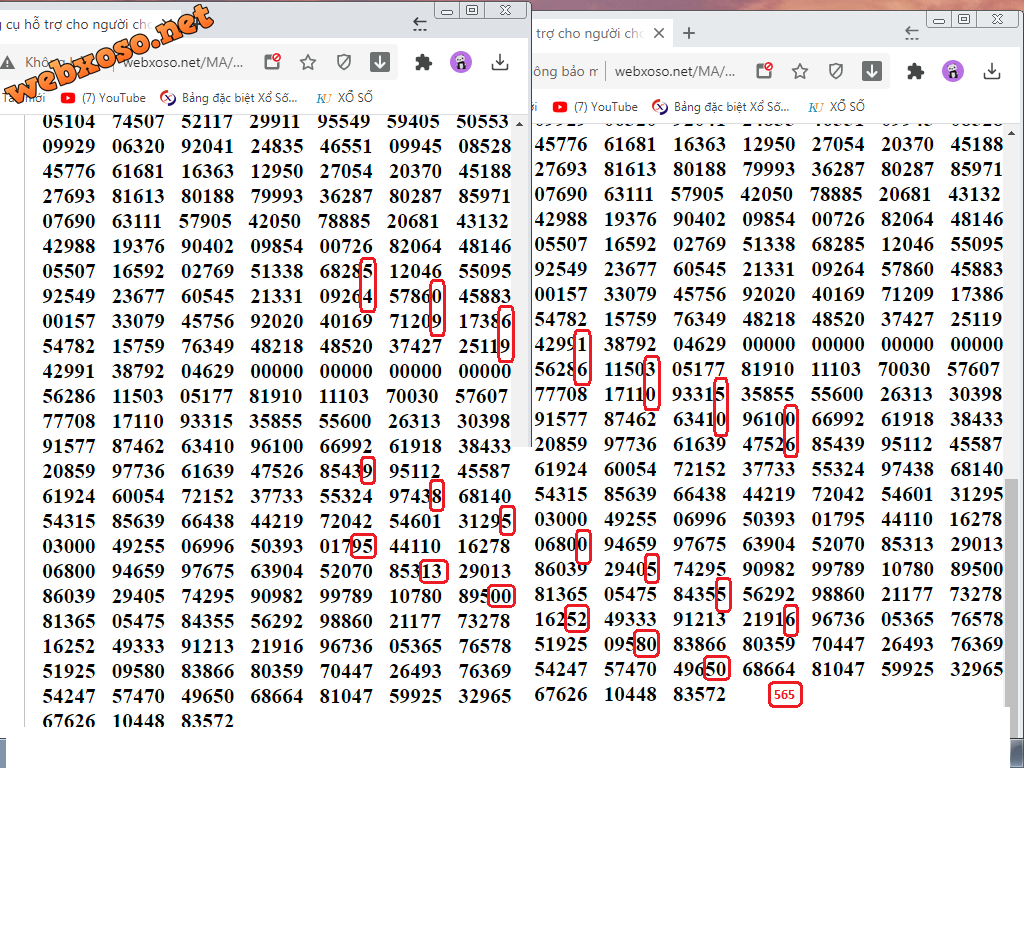
Task: Click the shield icon in the right address bar
Action: (836, 71)
